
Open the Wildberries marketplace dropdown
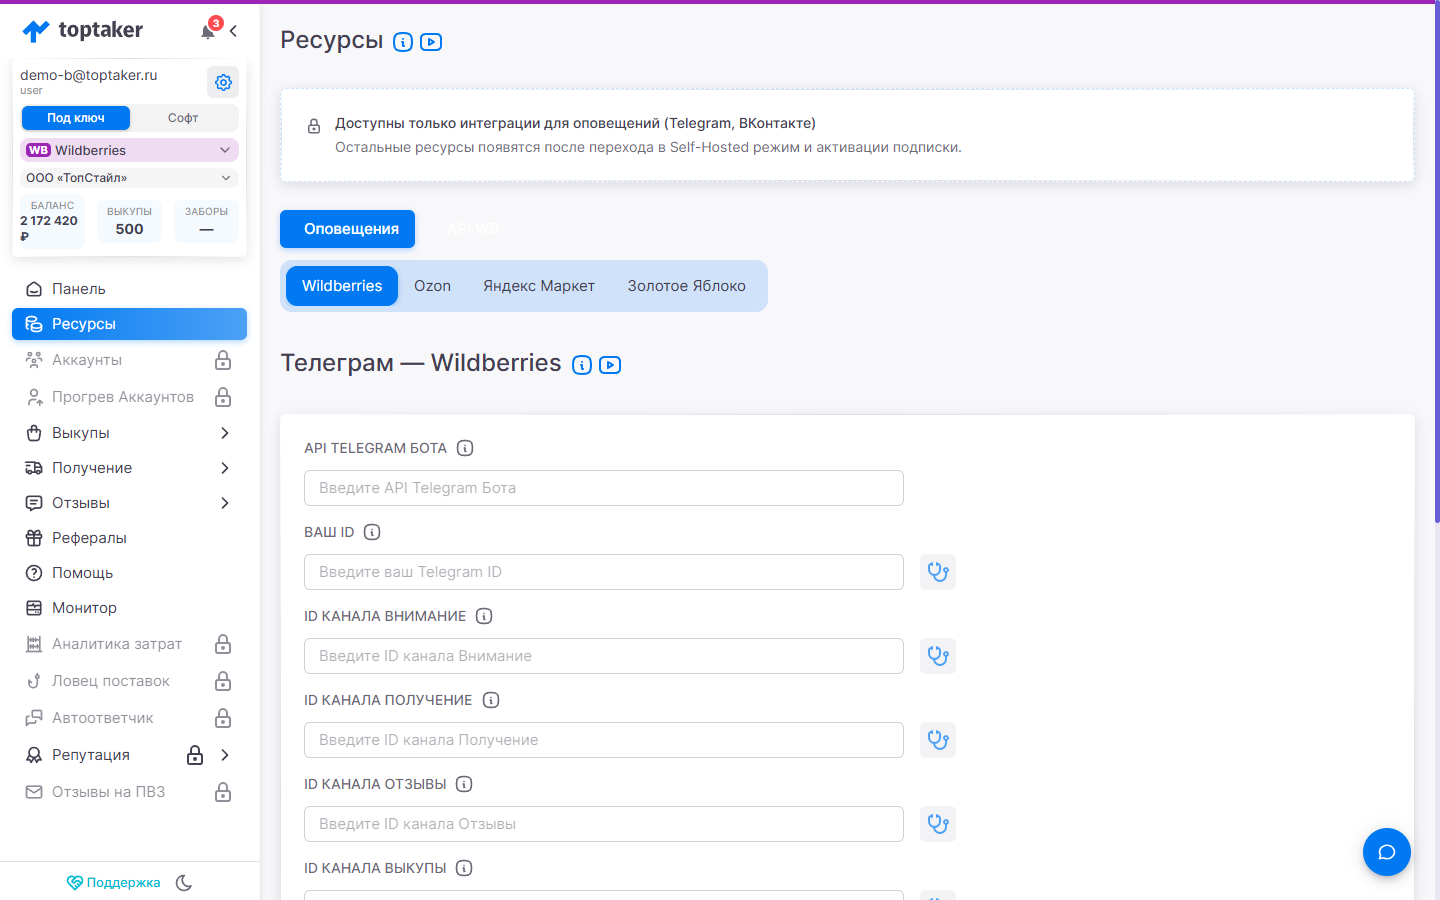click(129, 150)
